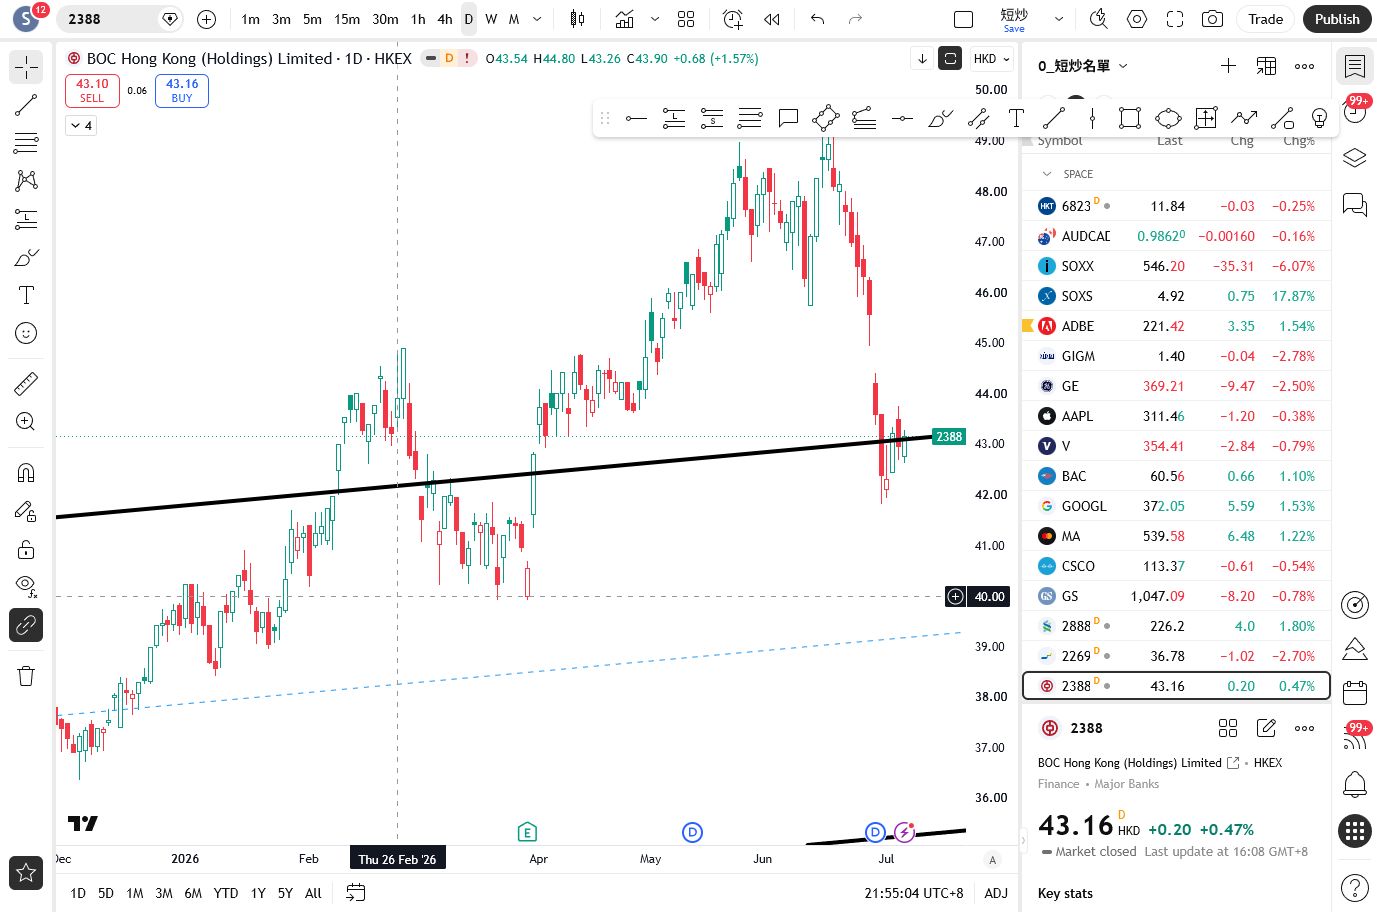Open compare or add symbol plus button
1377x912 pixels.
(x=206, y=19)
